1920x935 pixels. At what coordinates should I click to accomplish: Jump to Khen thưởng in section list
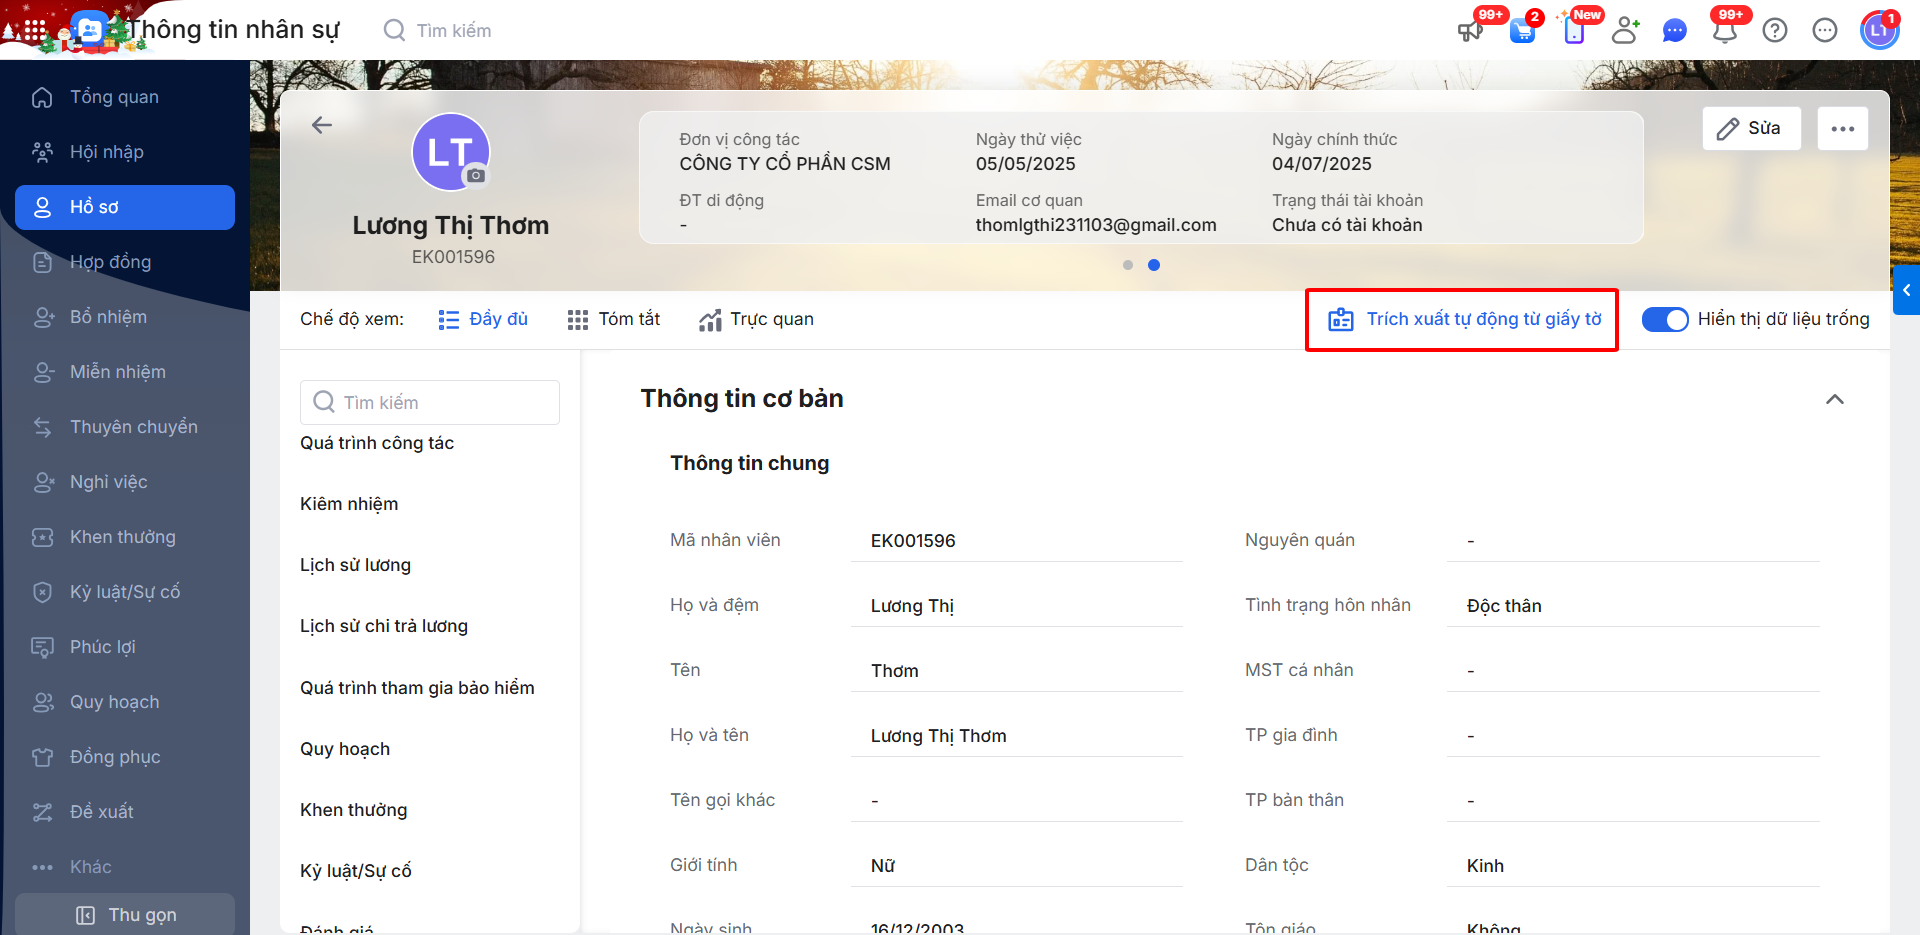click(353, 810)
